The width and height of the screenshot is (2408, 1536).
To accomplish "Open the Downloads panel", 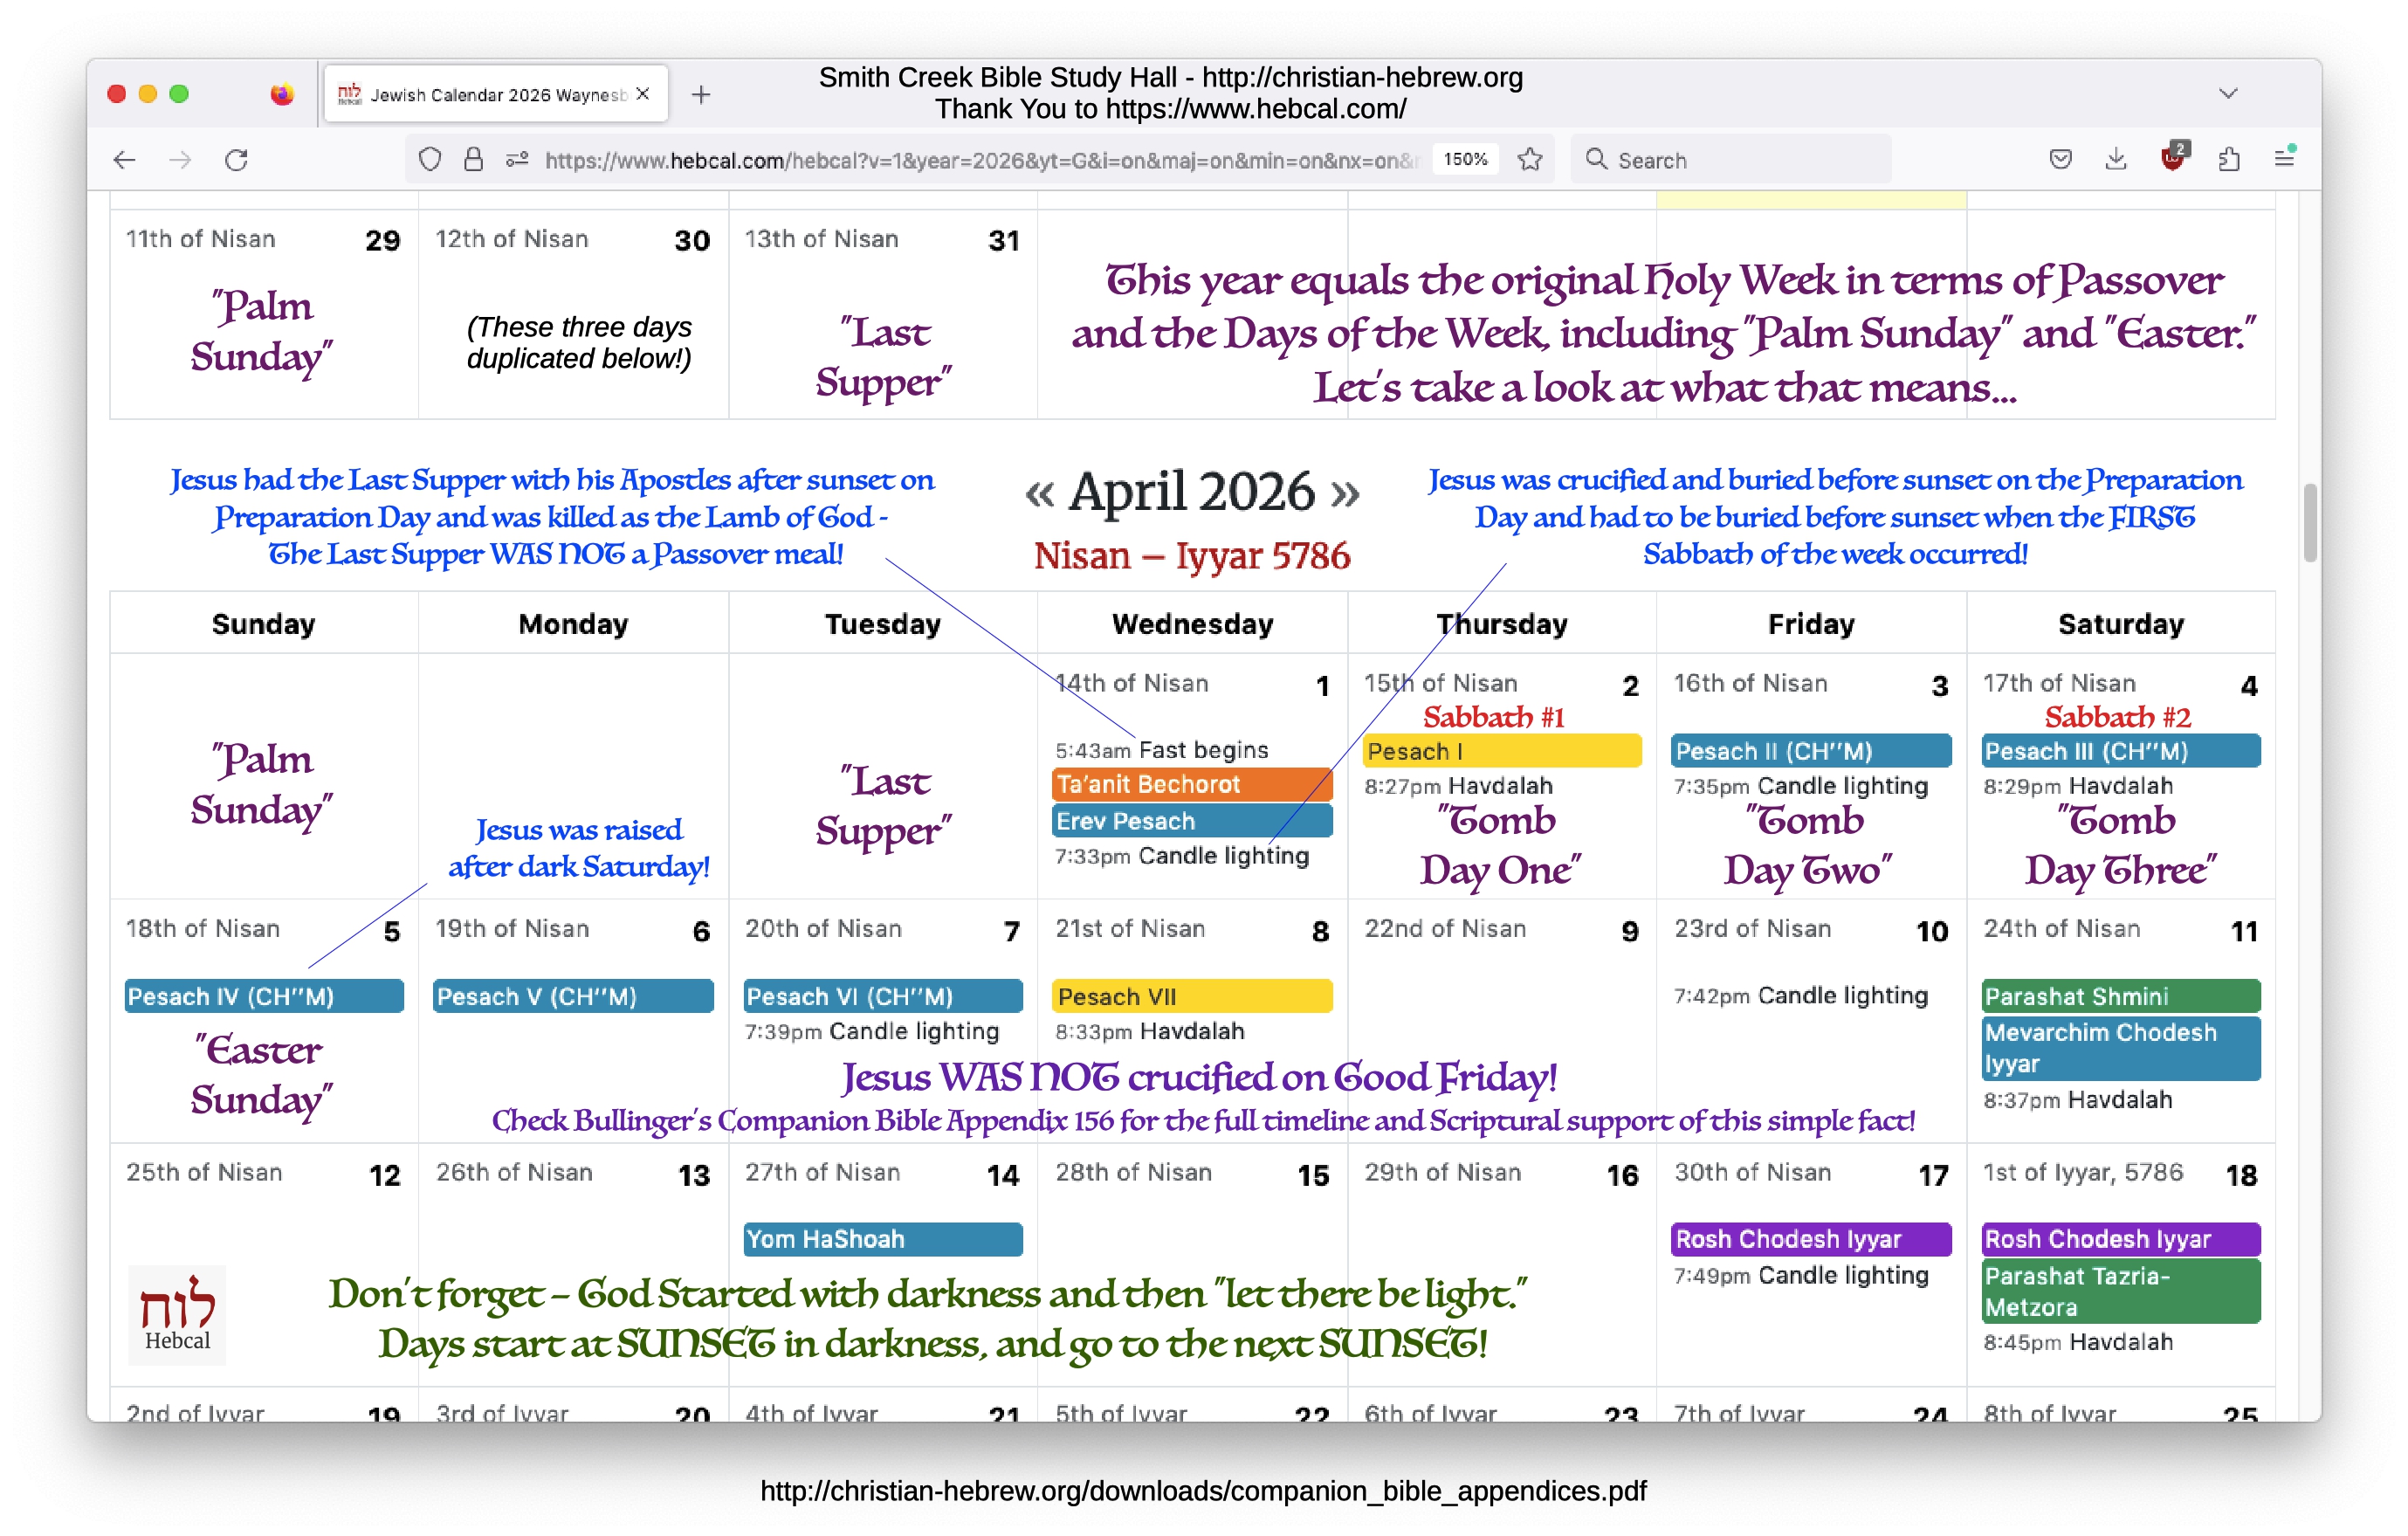I will [x=2116, y=159].
